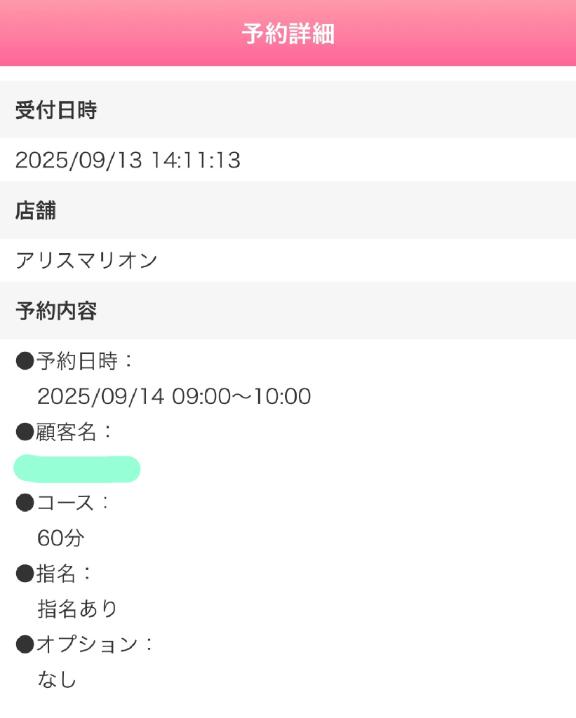
Task: Click the bullet icon beside 予約日時
Action: [x=25, y=361]
